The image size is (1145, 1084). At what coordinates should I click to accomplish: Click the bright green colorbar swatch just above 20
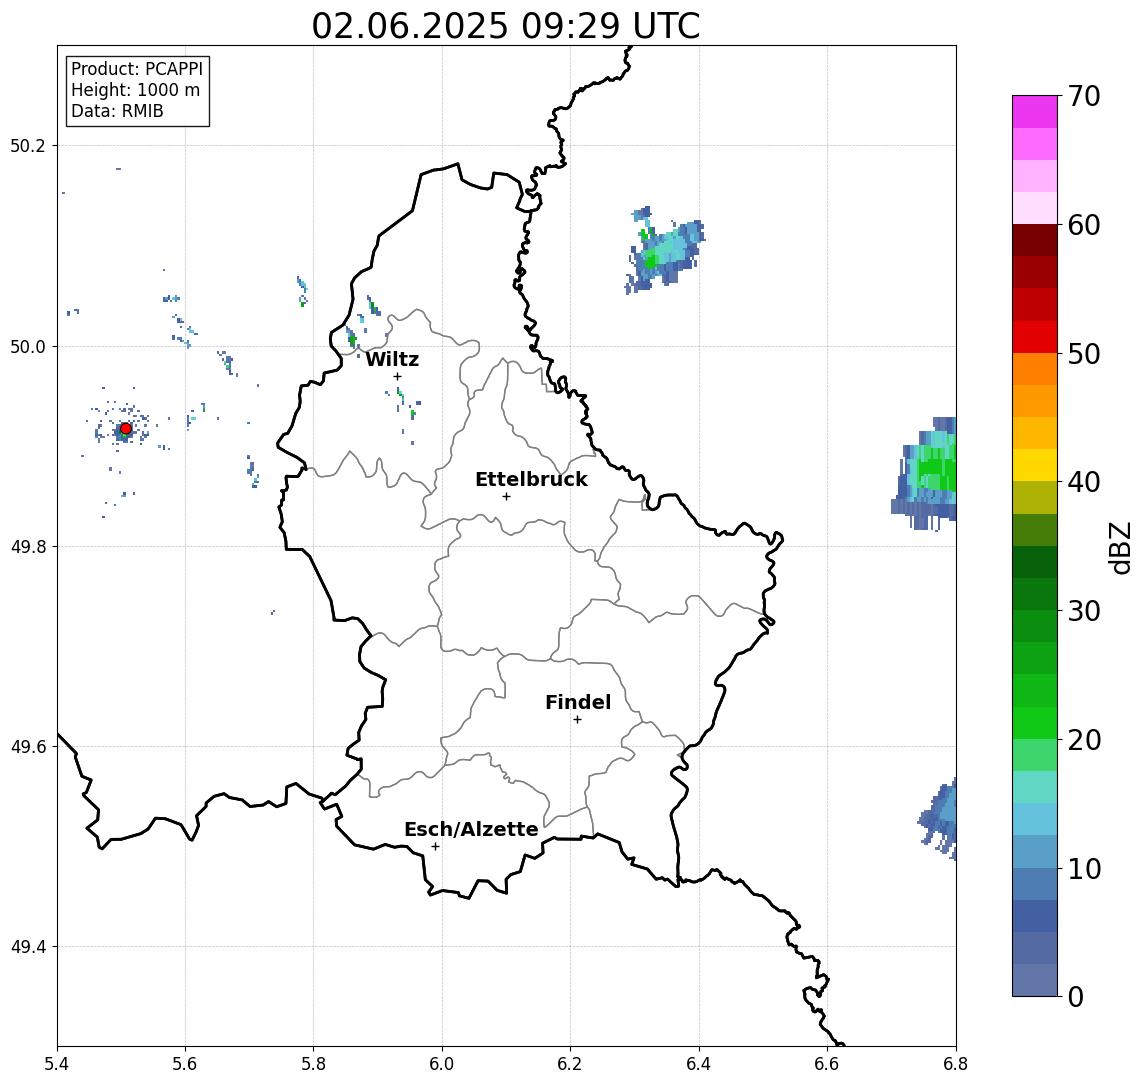pos(1035,722)
